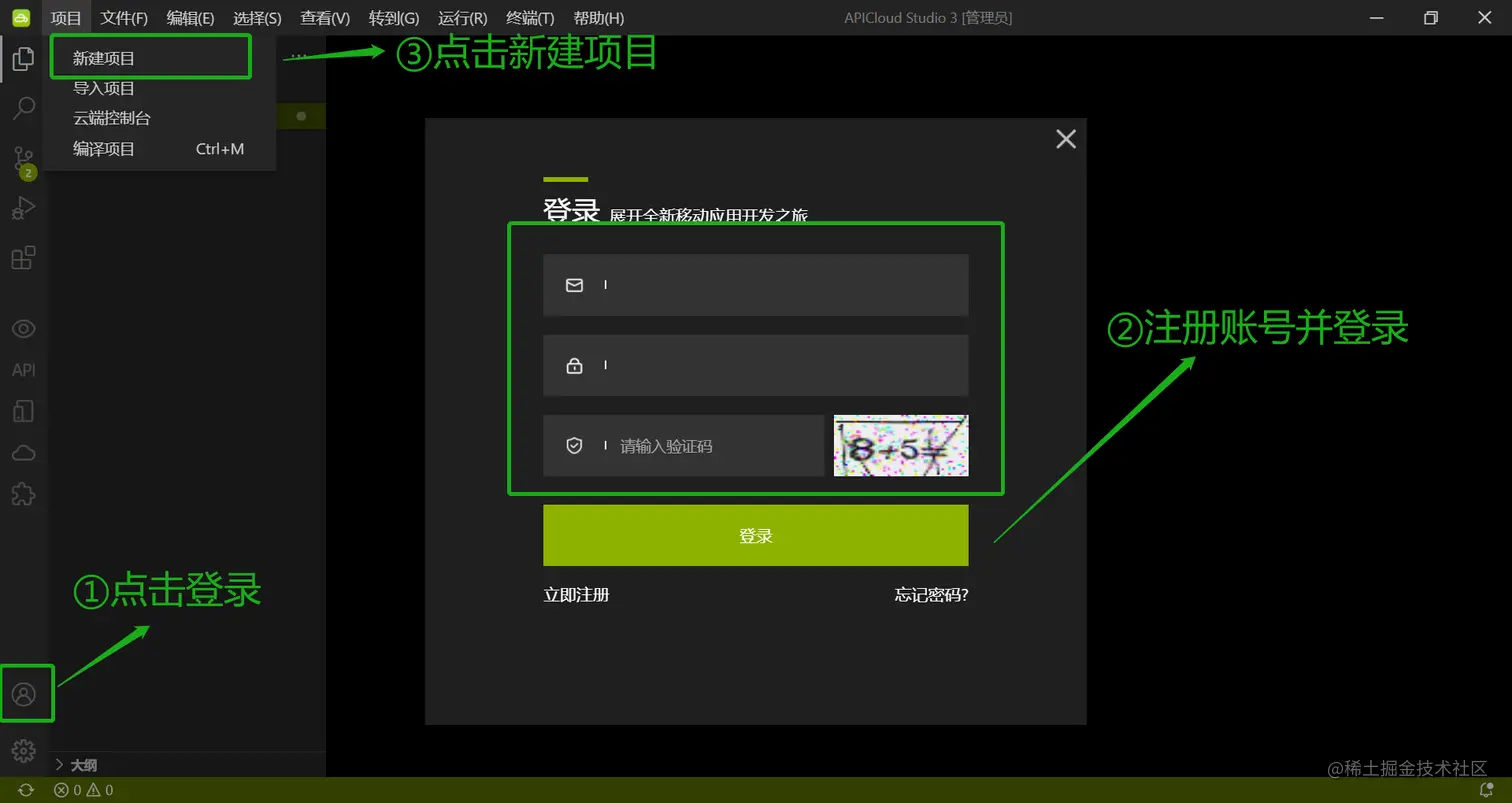Open the Explorer view in the sidebar
The height and width of the screenshot is (803, 1512).
click(23, 58)
